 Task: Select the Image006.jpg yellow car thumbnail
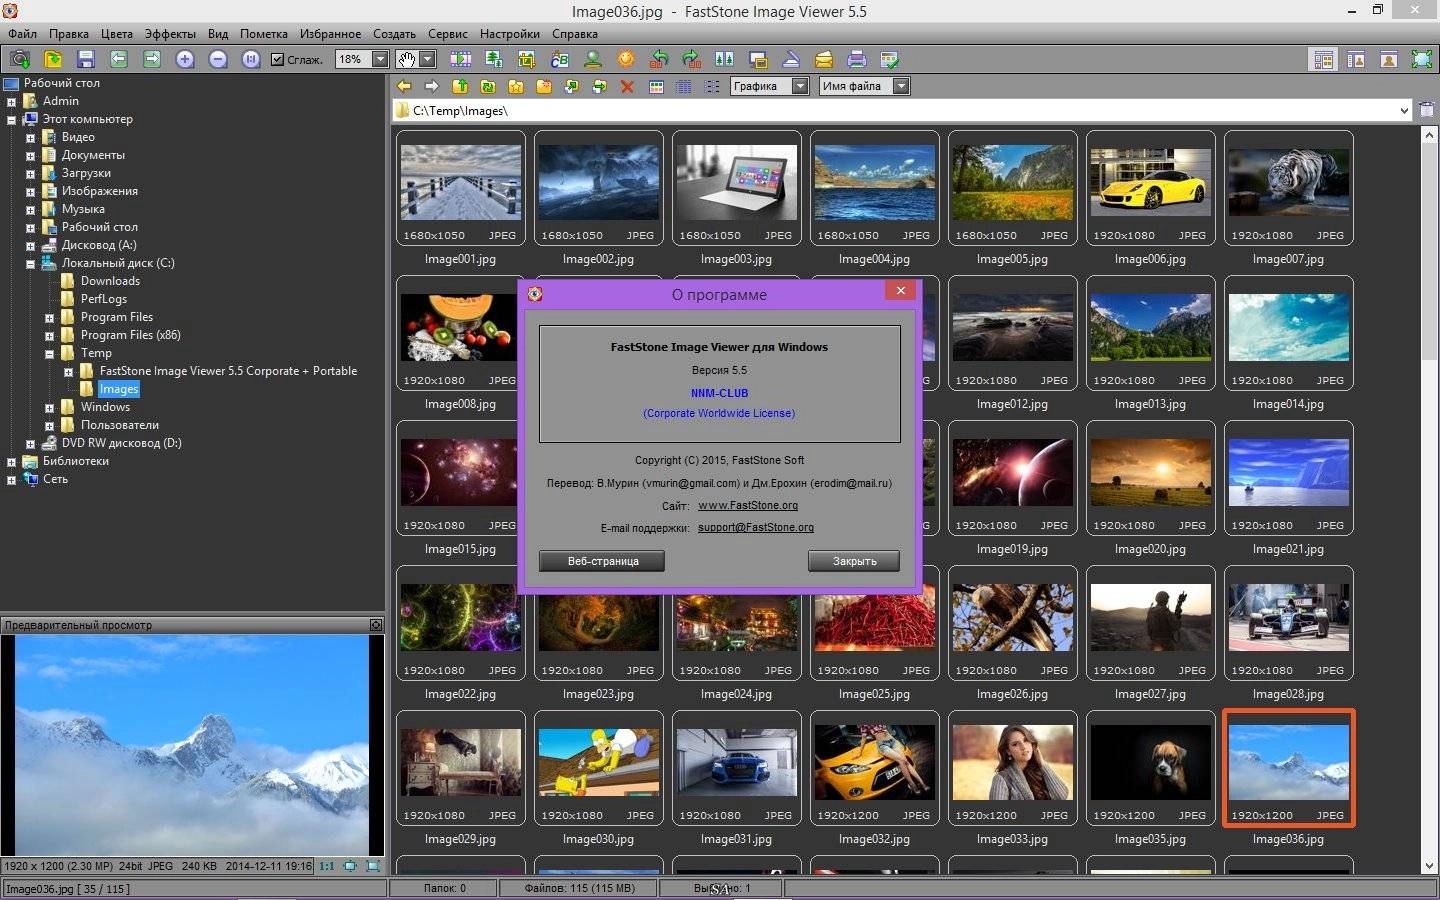[1150, 188]
